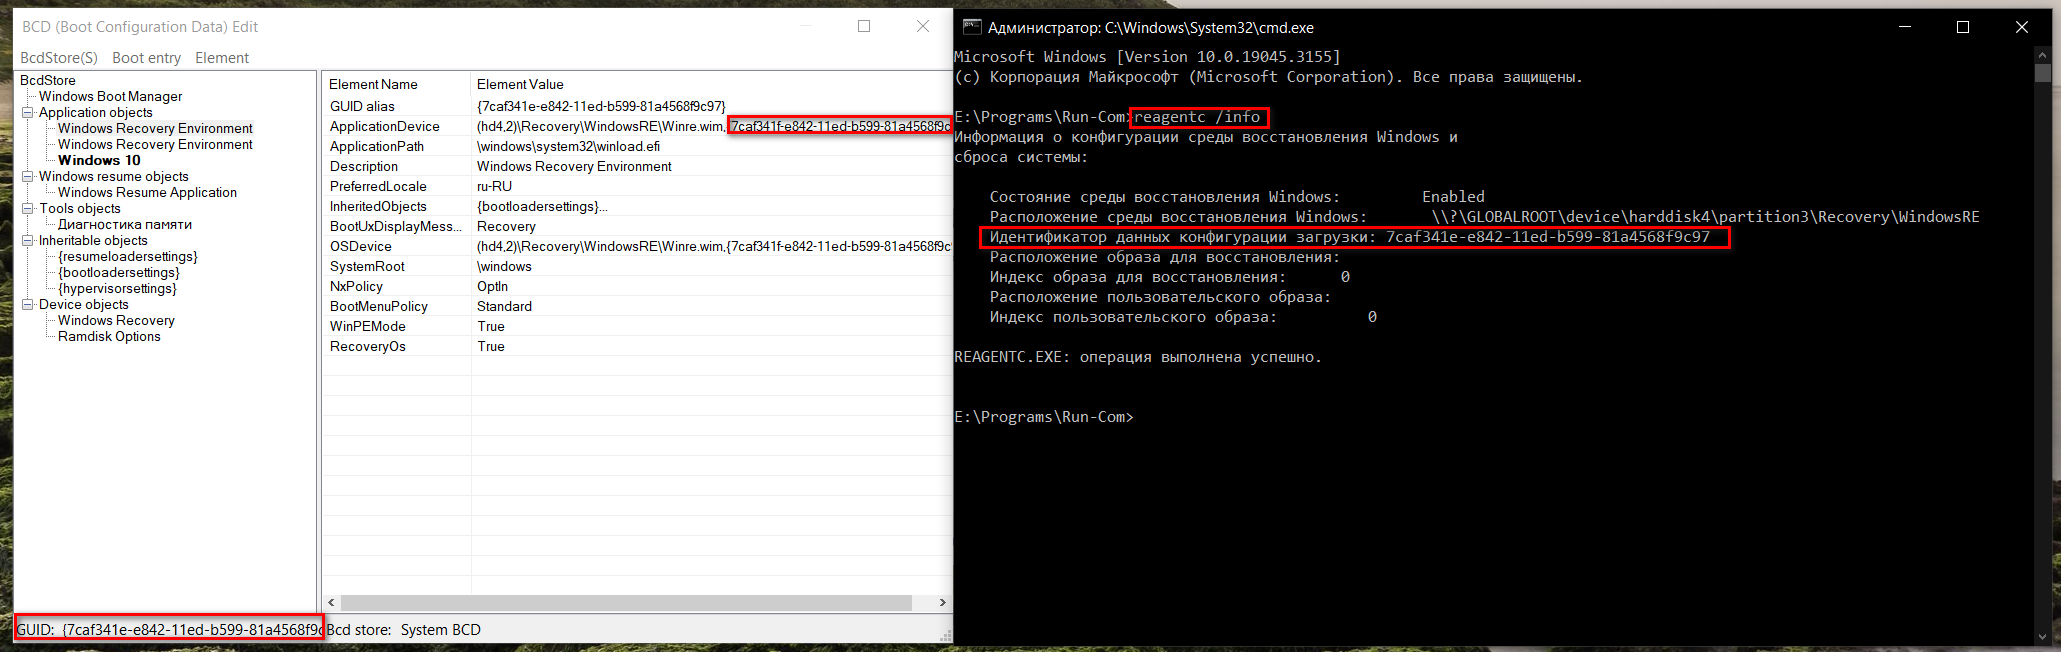Viewport: 2061px width, 652px height.
Task: Select Windows Boot Manager in tree
Action: point(110,97)
